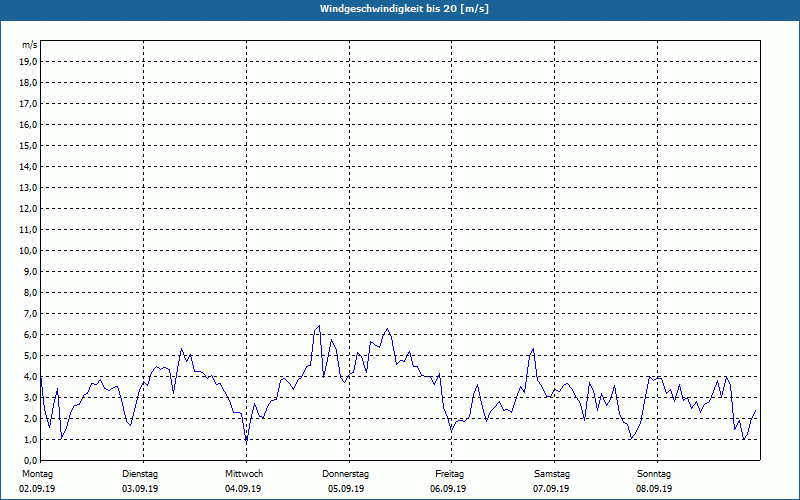The width and height of the screenshot is (800, 500).
Task: Select the 9,0 axis label
Action: 30,271
